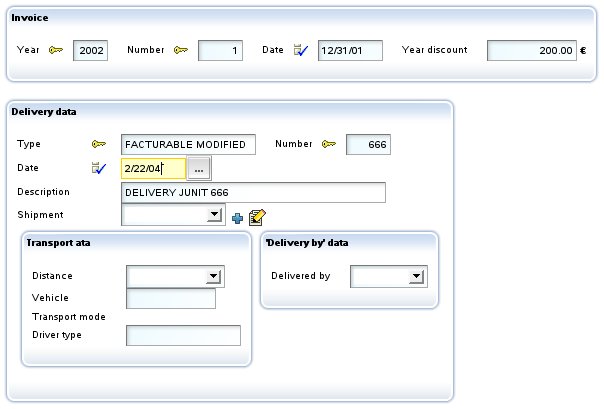Click the Delivered by label
604x409 pixels.
pyautogui.click(x=301, y=276)
